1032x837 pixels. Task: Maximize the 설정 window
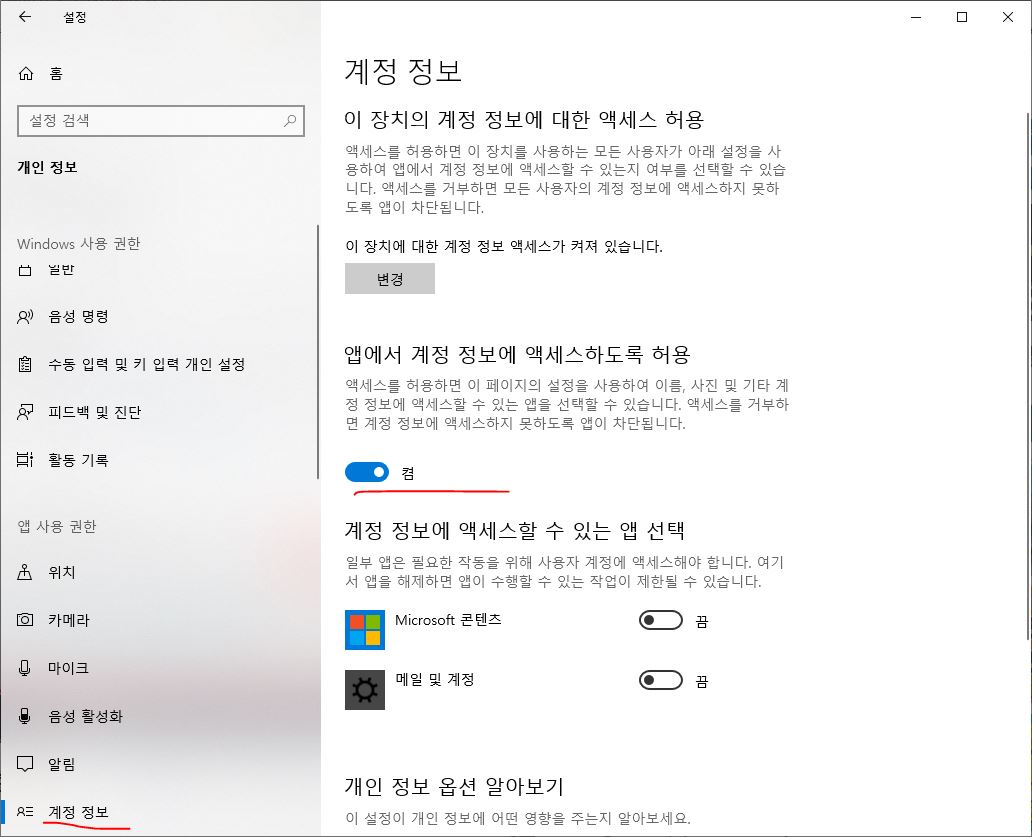[962, 17]
